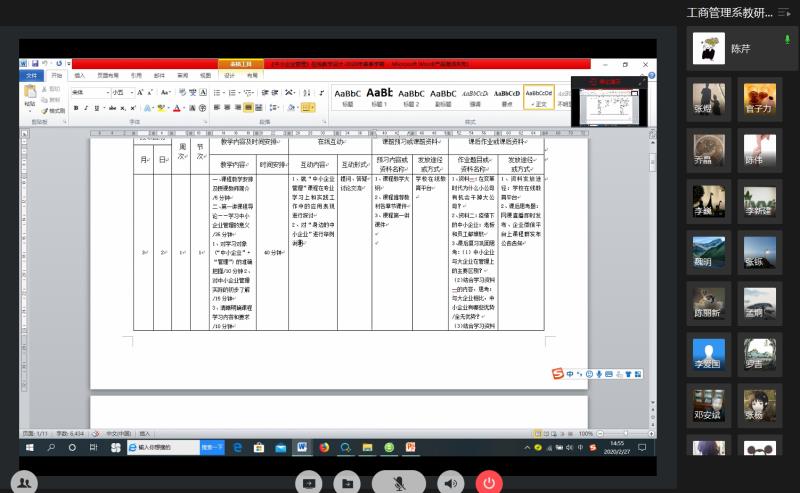Unmute the microphone in the meeting bar
Image resolution: width=800 pixels, height=493 pixels.
click(x=399, y=482)
